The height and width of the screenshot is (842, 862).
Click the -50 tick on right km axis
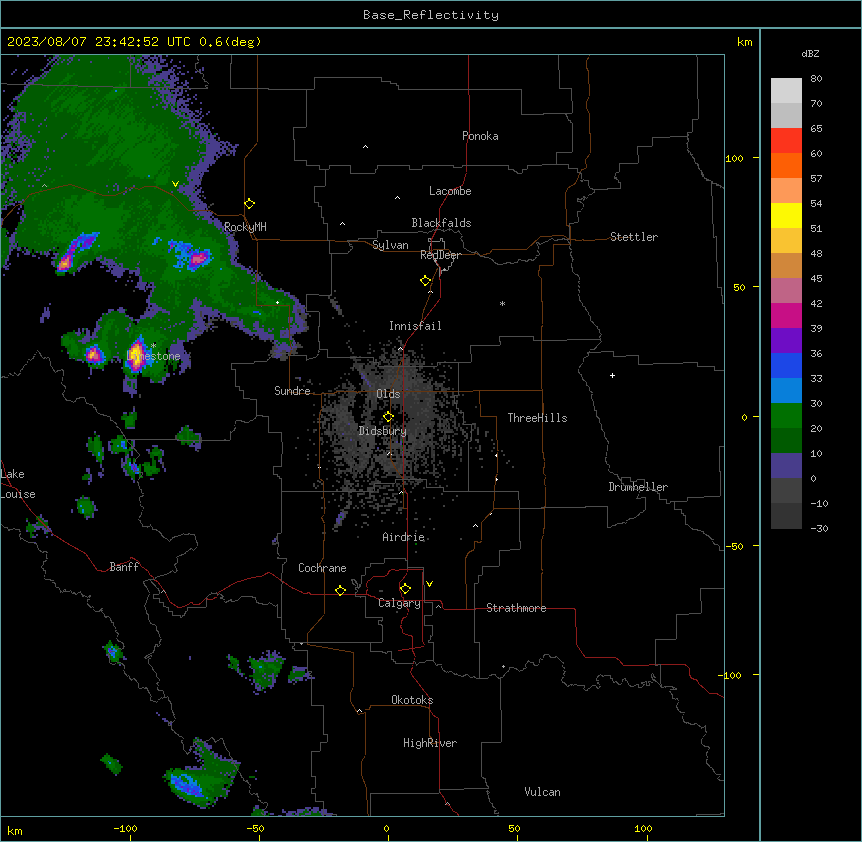pos(734,546)
